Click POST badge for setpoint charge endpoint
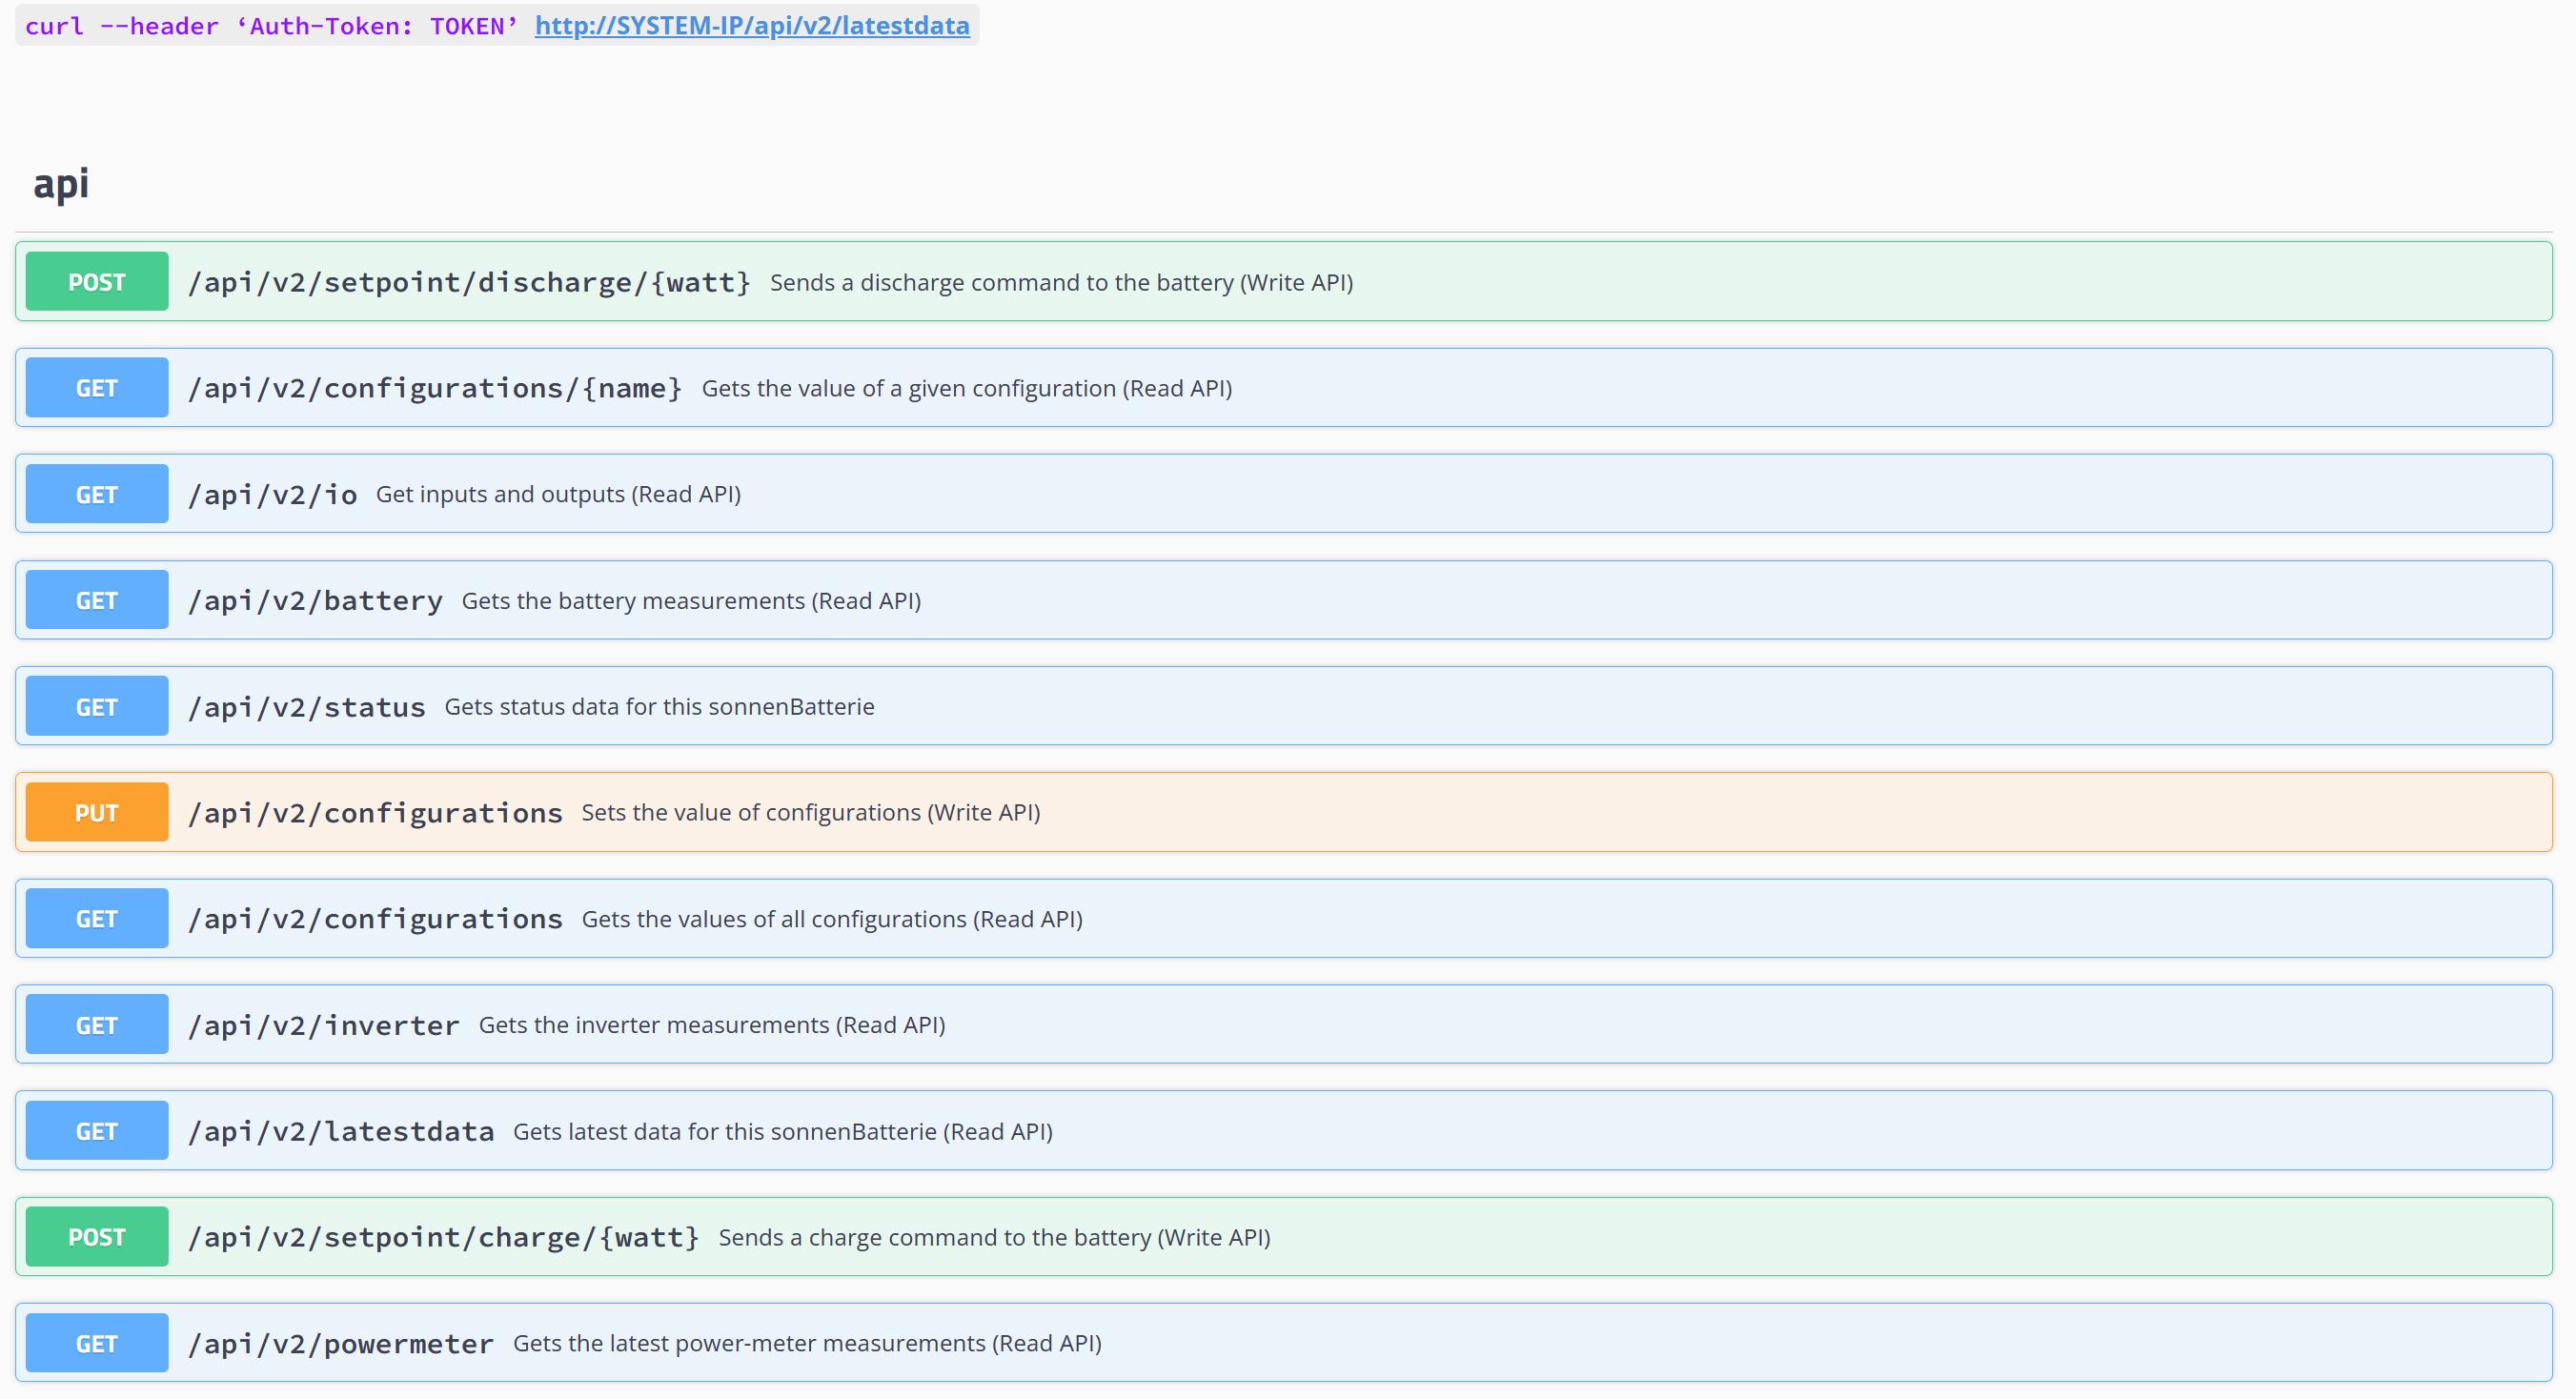The width and height of the screenshot is (2576, 1399). click(97, 1237)
